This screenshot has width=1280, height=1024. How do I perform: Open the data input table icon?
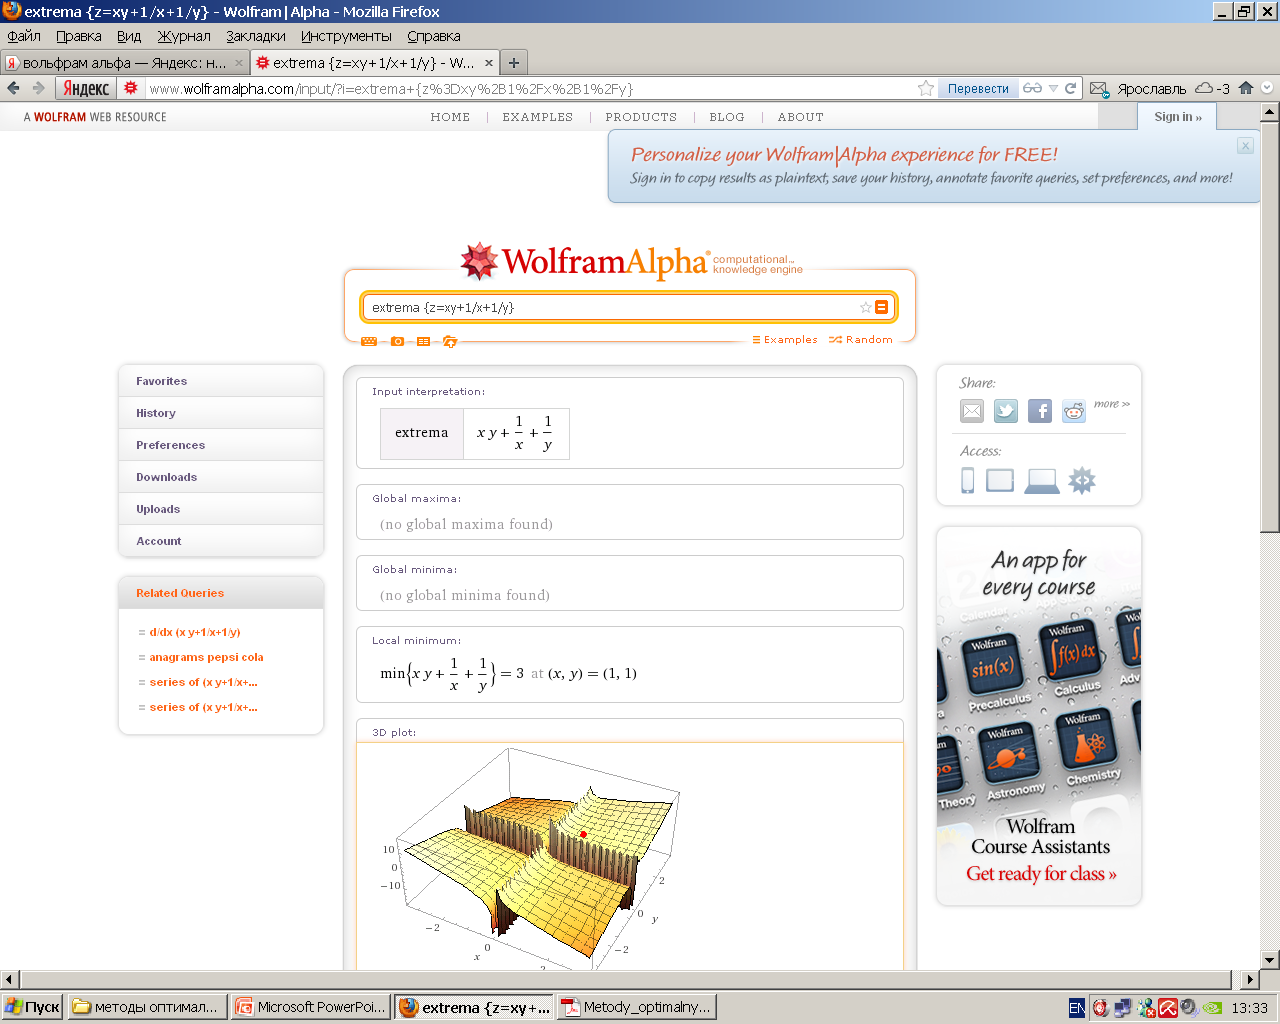[x=424, y=341]
